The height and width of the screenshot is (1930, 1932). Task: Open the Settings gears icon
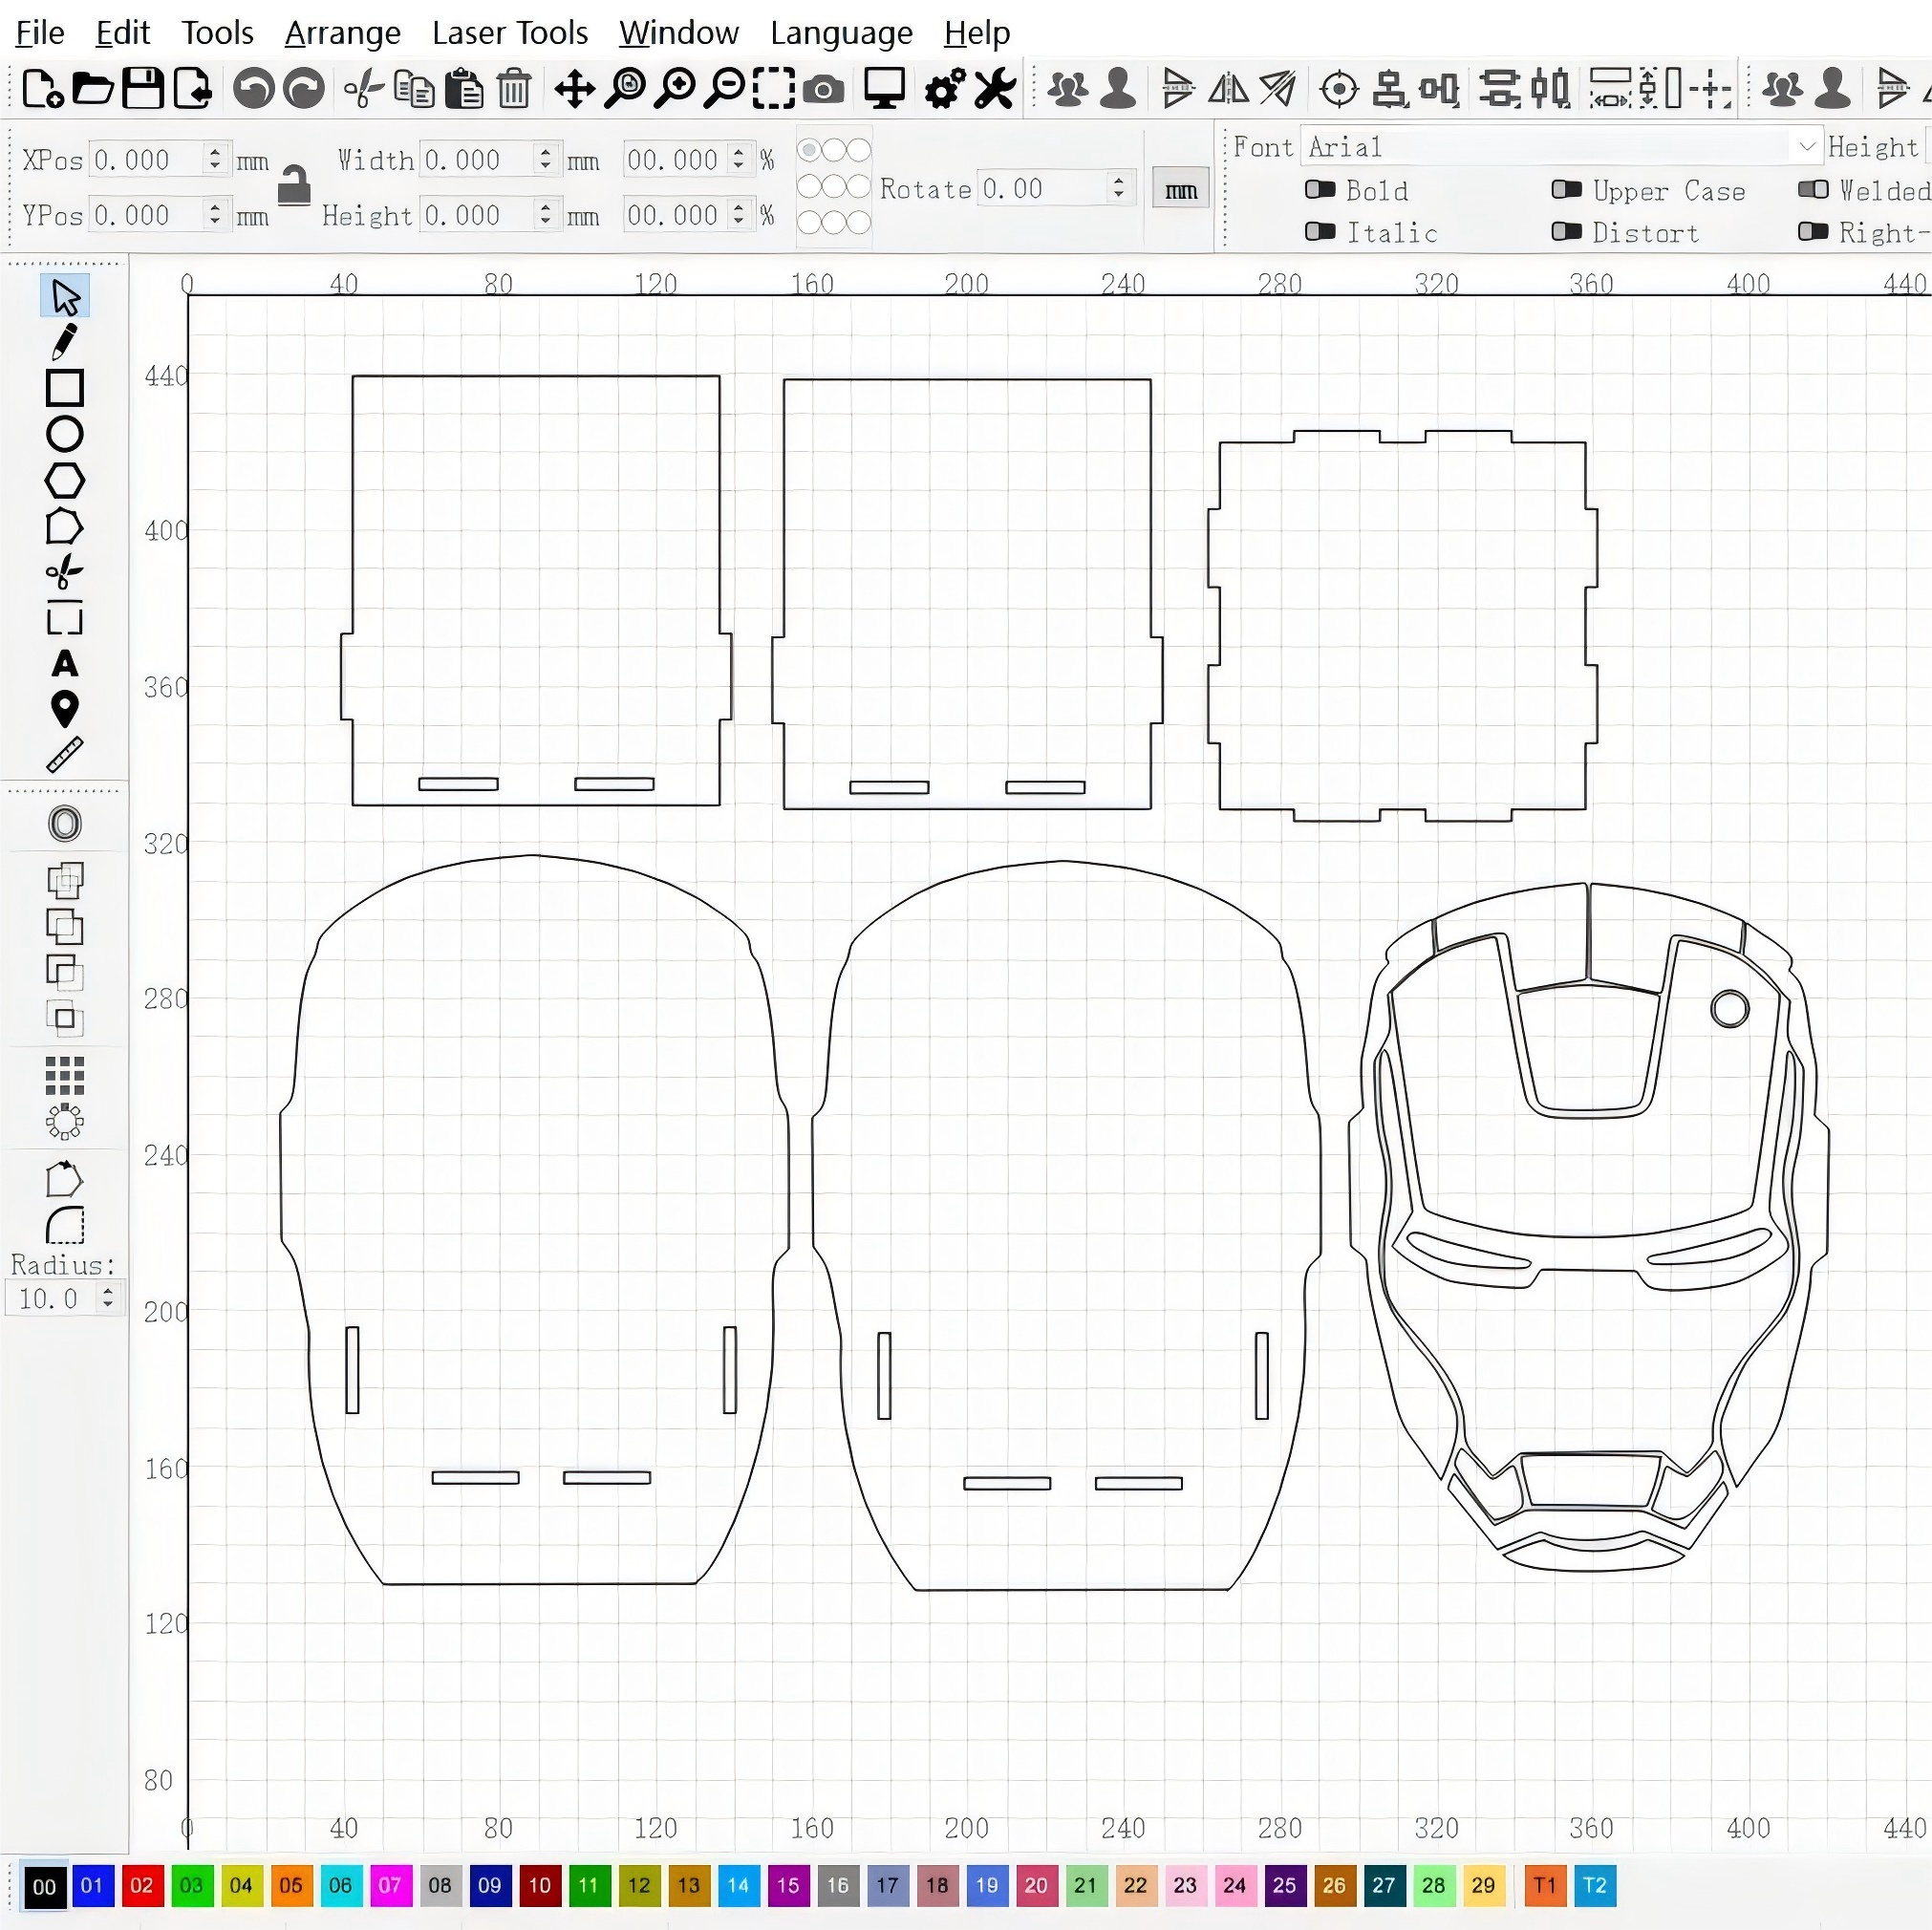point(945,88)
